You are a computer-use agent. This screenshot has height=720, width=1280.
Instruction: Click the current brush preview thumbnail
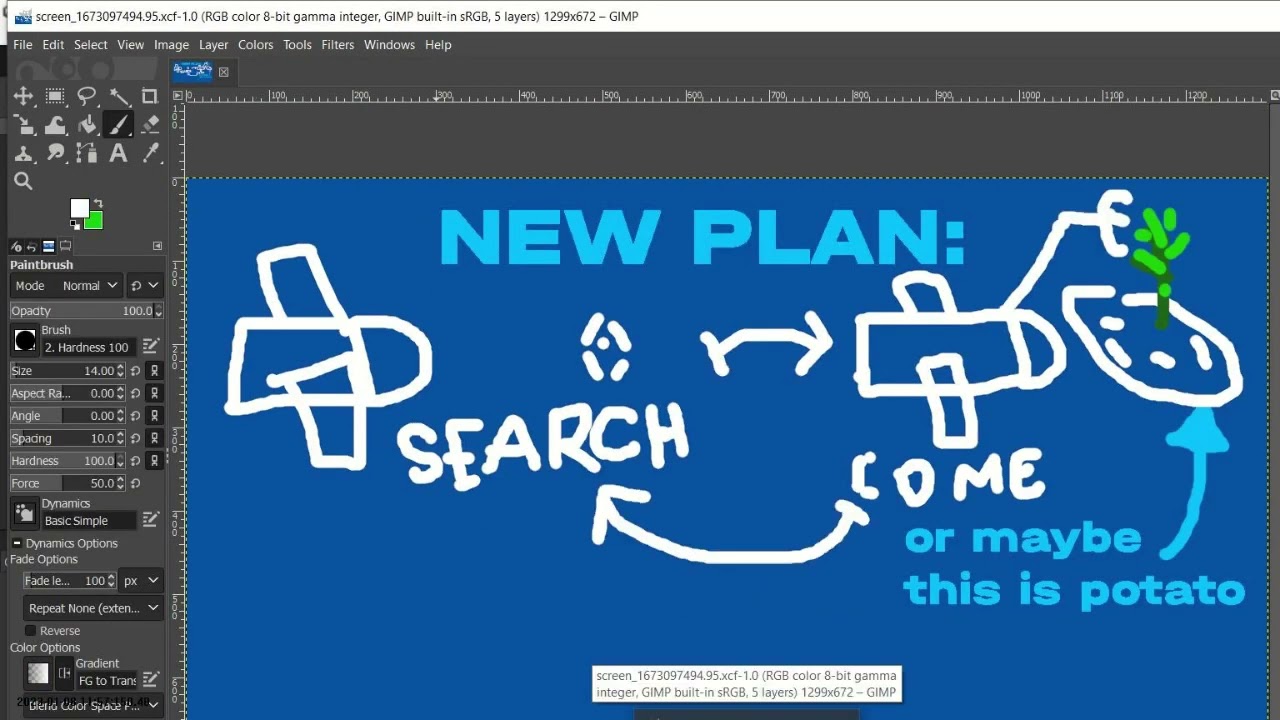click(x=25, y=340)
